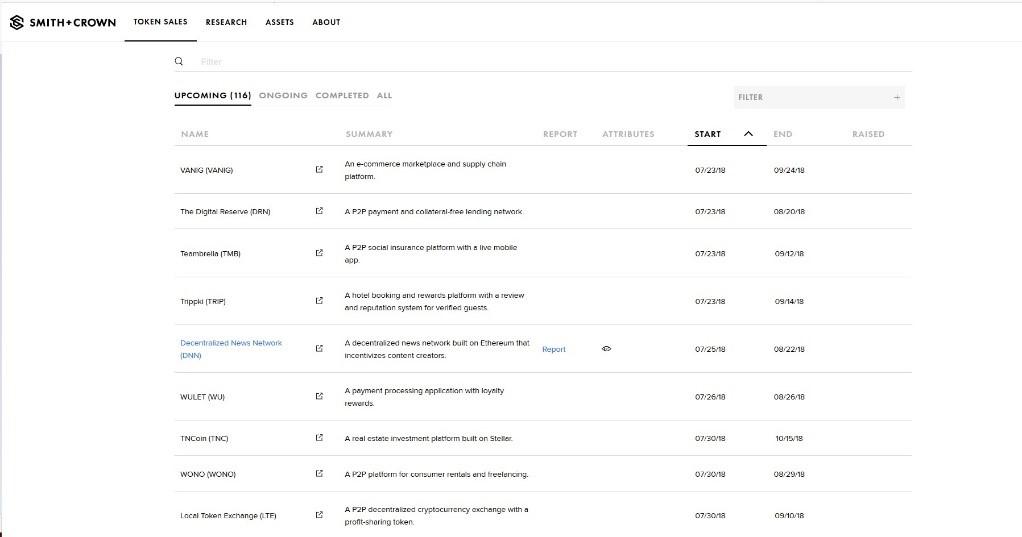
Task: Open external link icon for Trippki
Action: (x=319, y=301)
